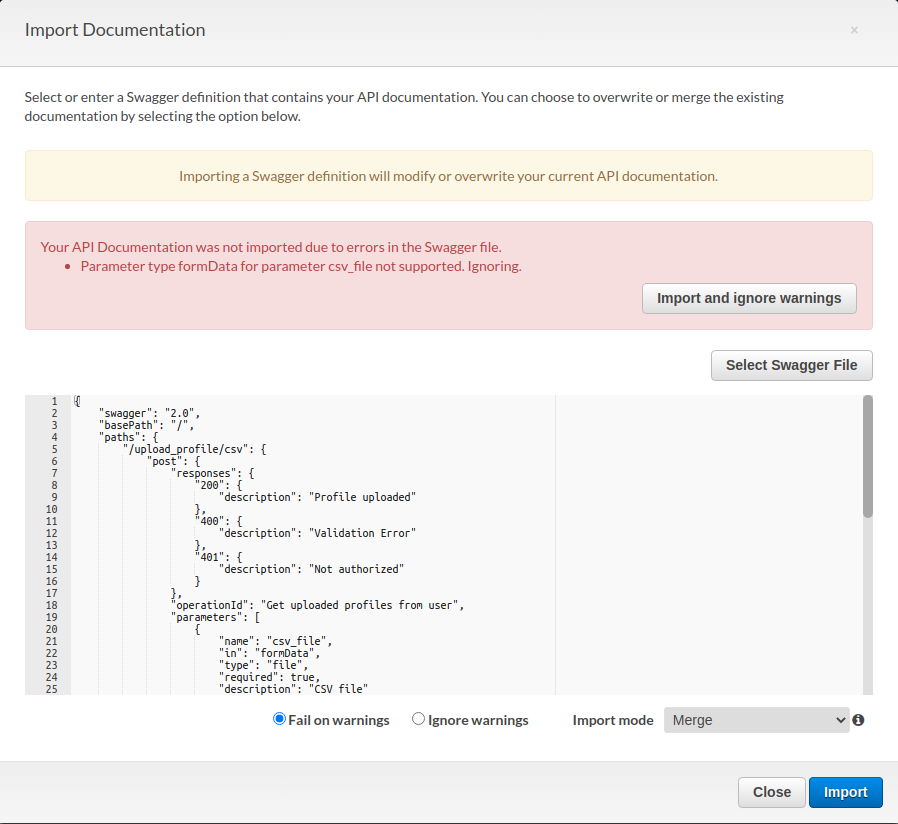Click the "Profile uploaded" description text

(363, 497)
